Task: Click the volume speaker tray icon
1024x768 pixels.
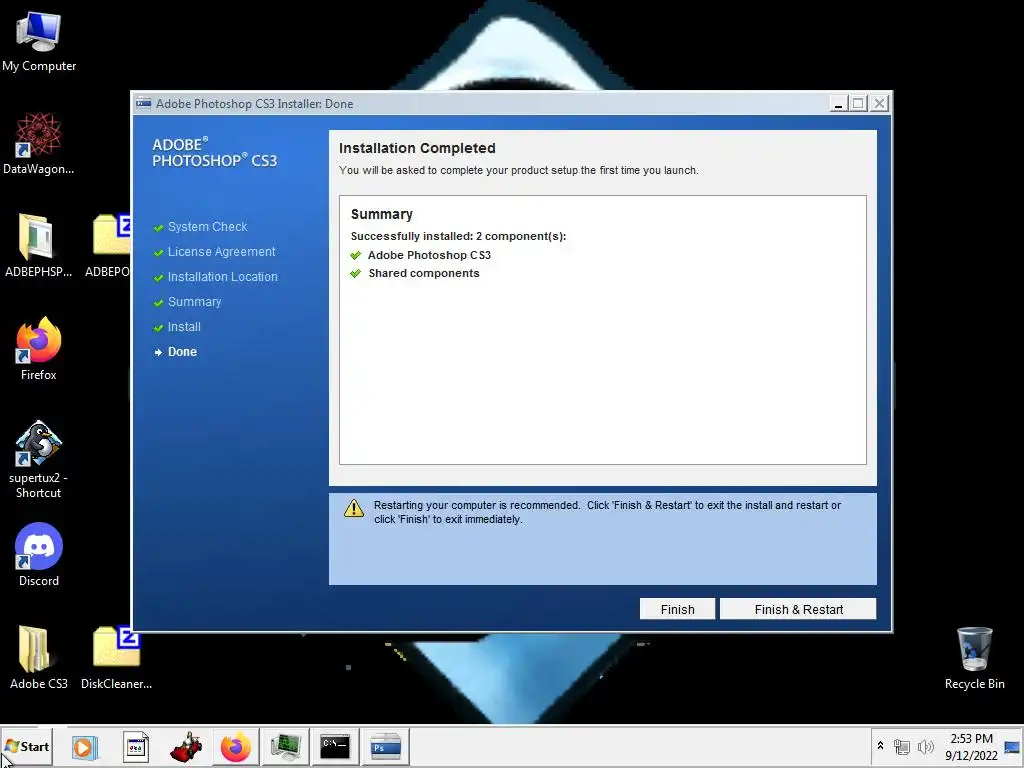Action: [x=925, y=746]
